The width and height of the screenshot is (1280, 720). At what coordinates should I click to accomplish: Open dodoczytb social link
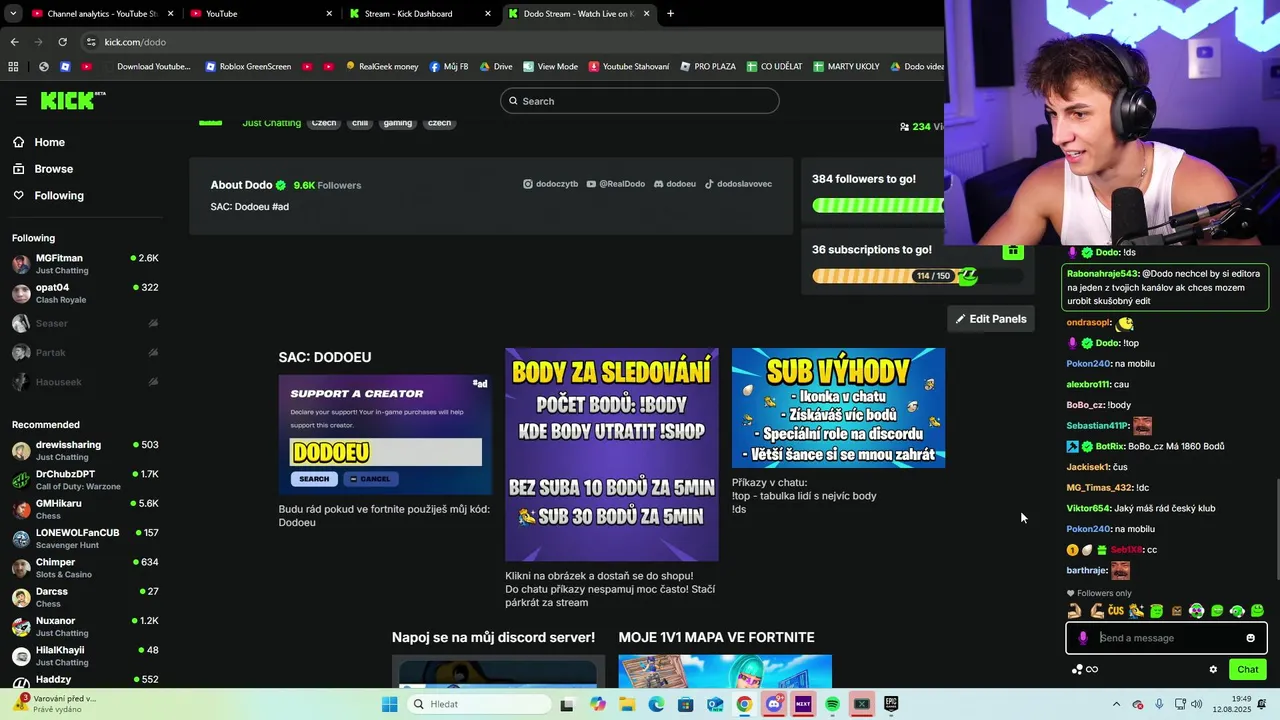pos(551,184)
